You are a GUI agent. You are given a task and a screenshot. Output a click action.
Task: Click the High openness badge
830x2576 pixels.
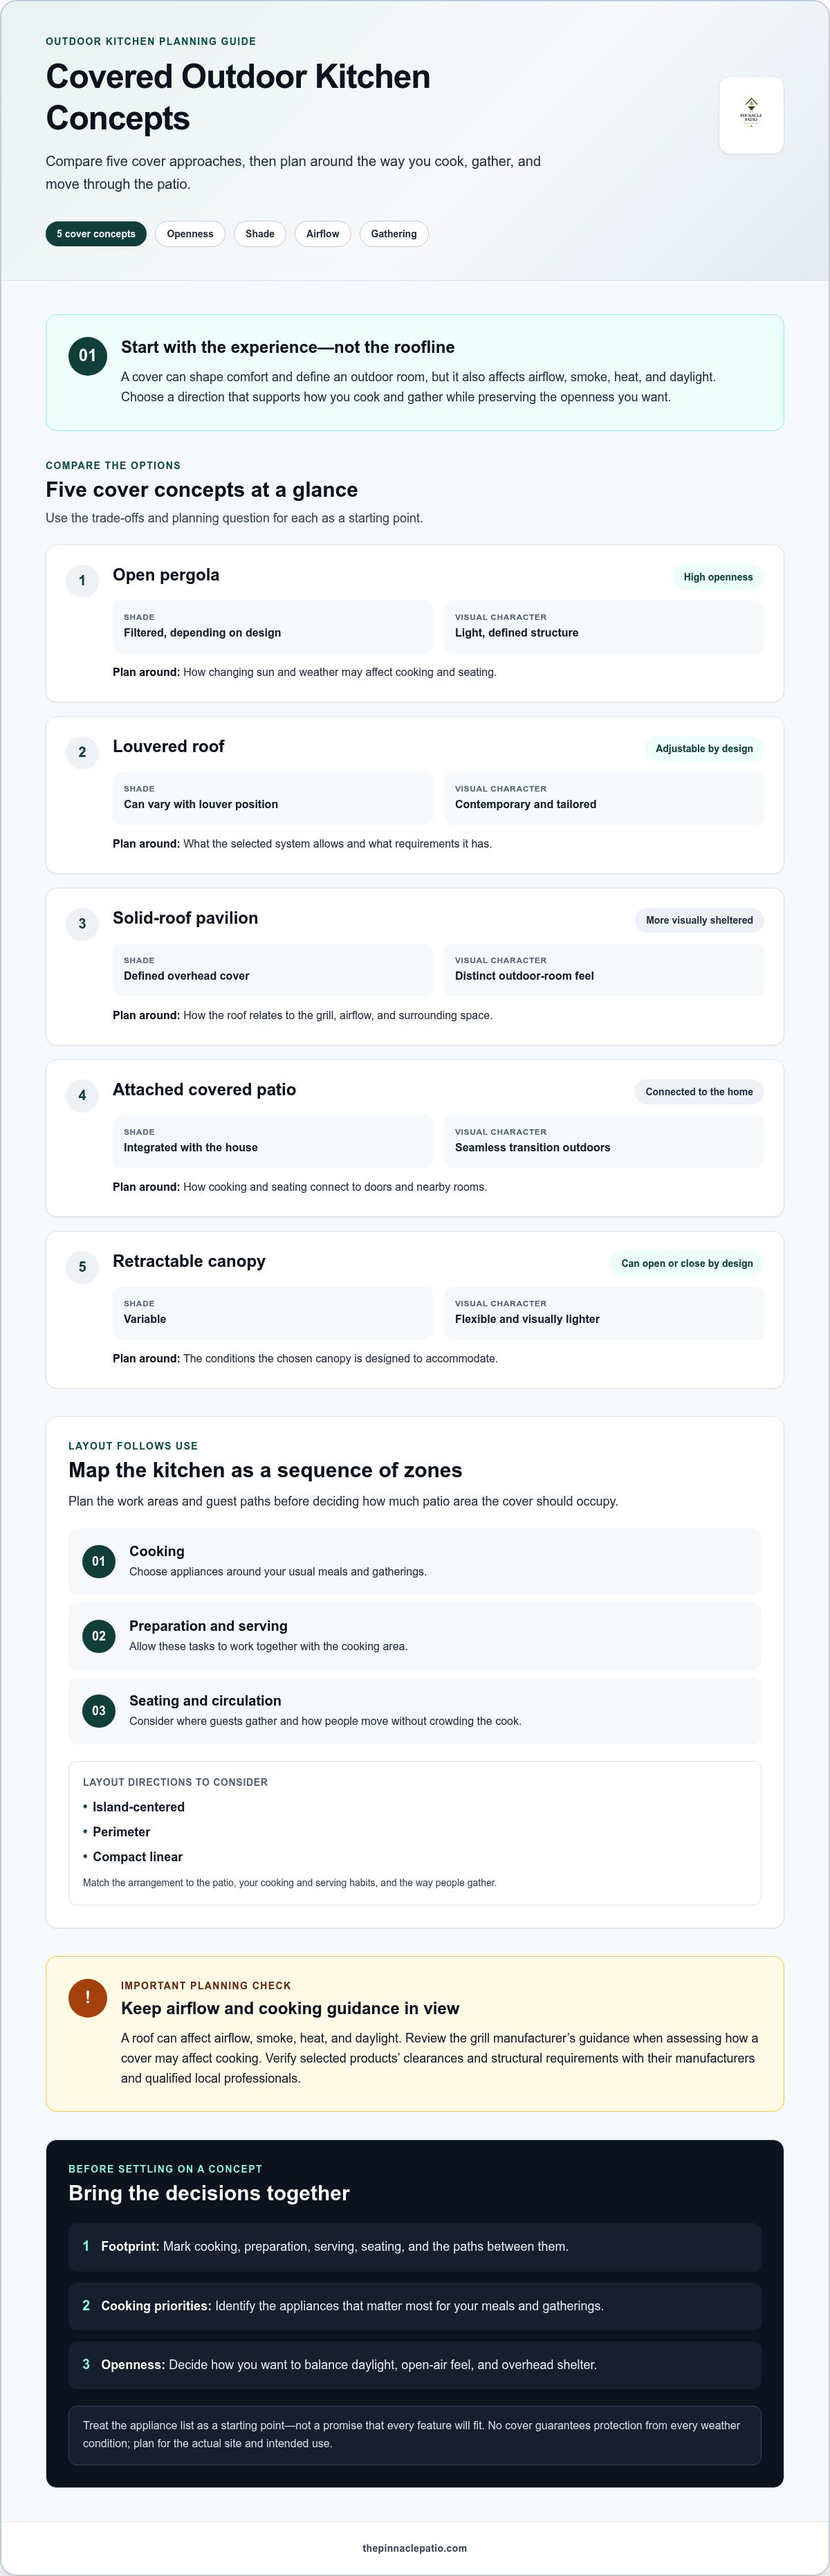tap(718, 577)
